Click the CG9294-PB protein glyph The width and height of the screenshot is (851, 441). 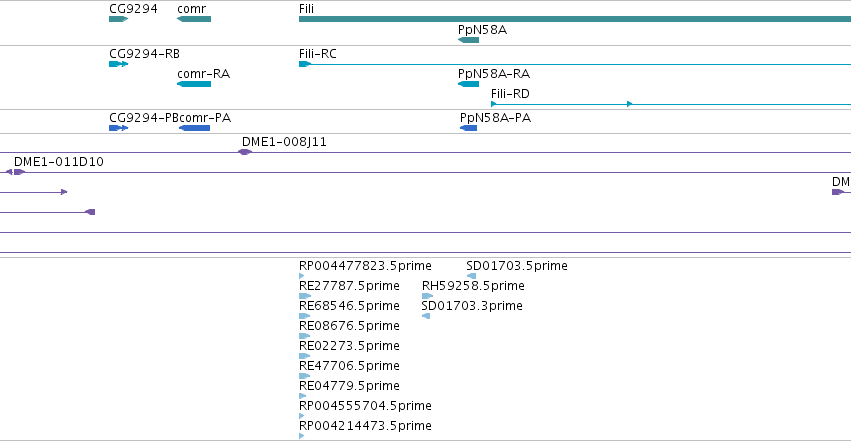[x=118, y=128]
